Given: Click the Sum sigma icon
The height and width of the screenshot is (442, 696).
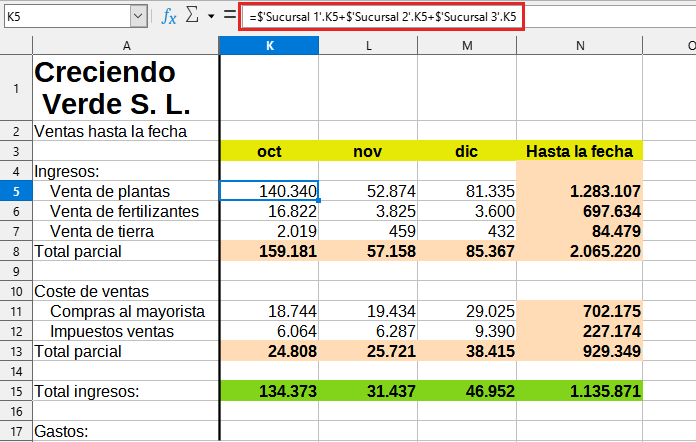Looking at the screenshot, I should click(192, 16).
